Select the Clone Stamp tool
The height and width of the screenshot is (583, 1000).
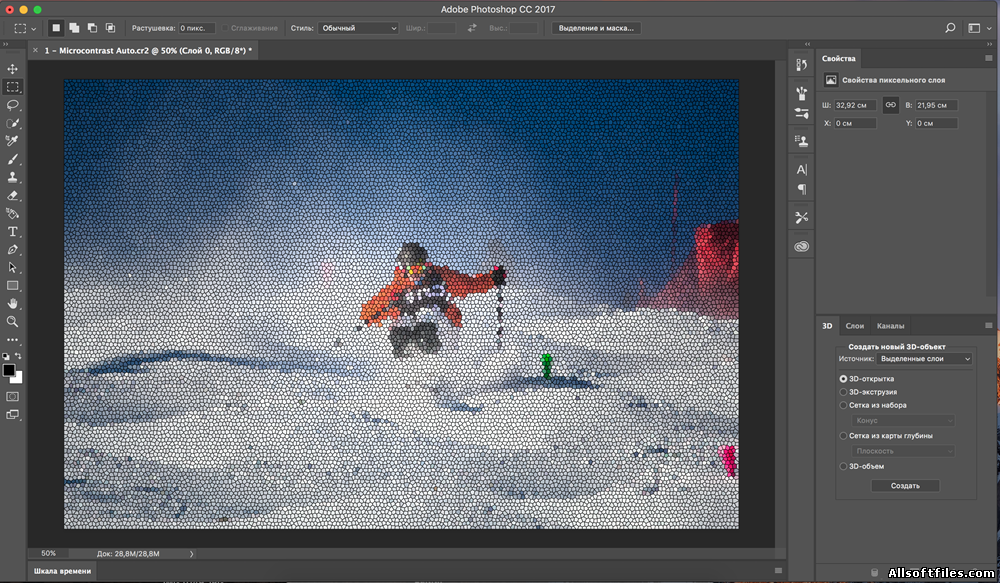pyautogui.click(x=13, y=177)
